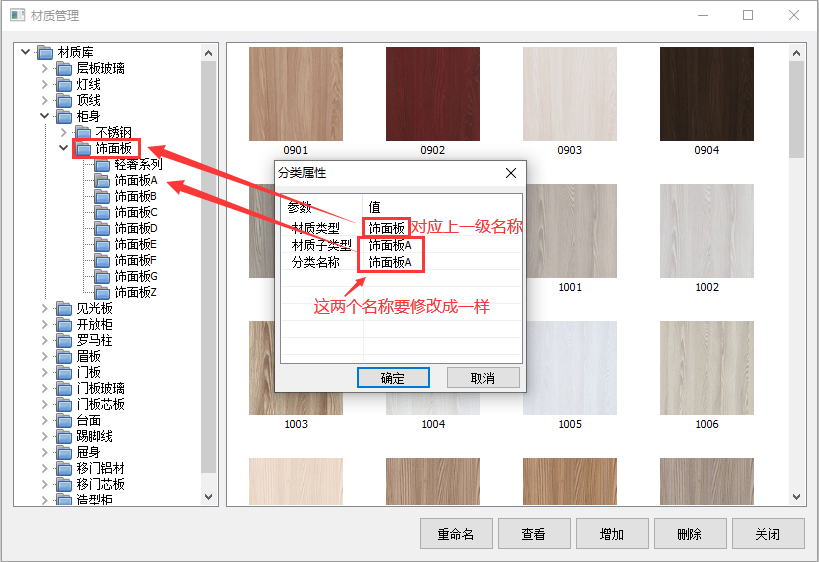Screen dimensions: 819x562
Task: Select material thumbnail 1005
Action: 570,368
